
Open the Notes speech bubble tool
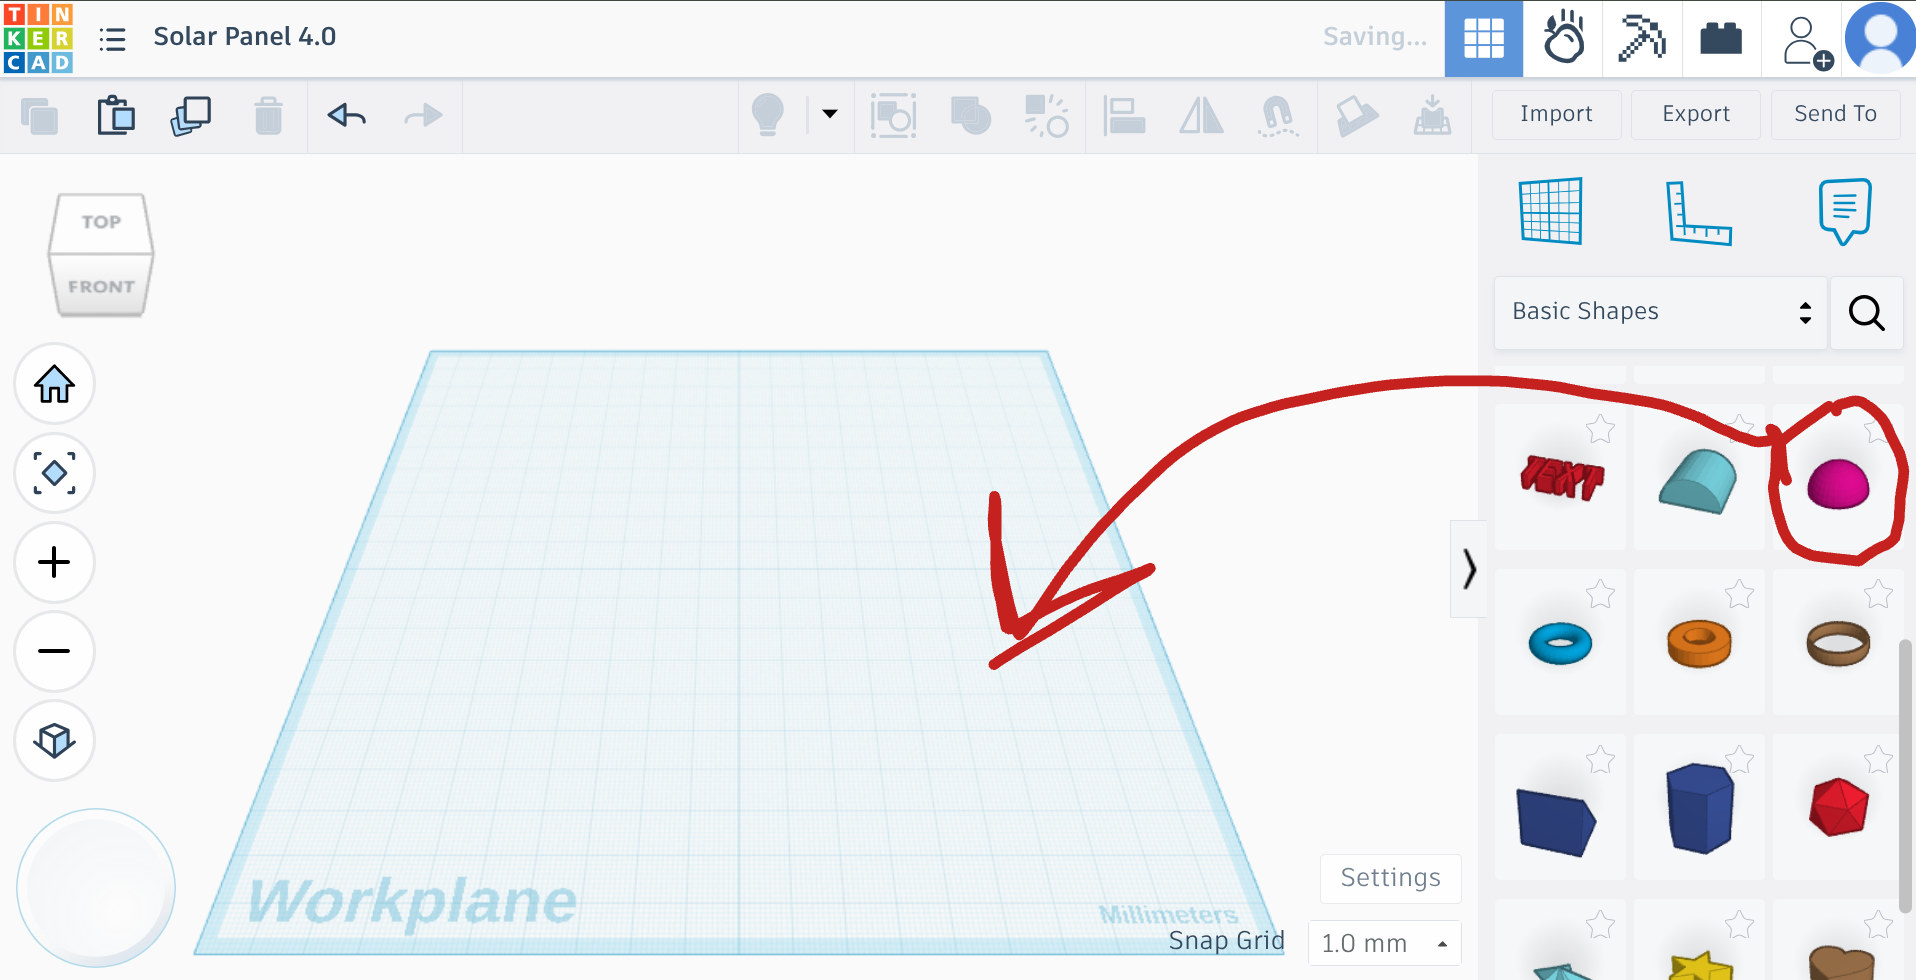[1844, 211]
